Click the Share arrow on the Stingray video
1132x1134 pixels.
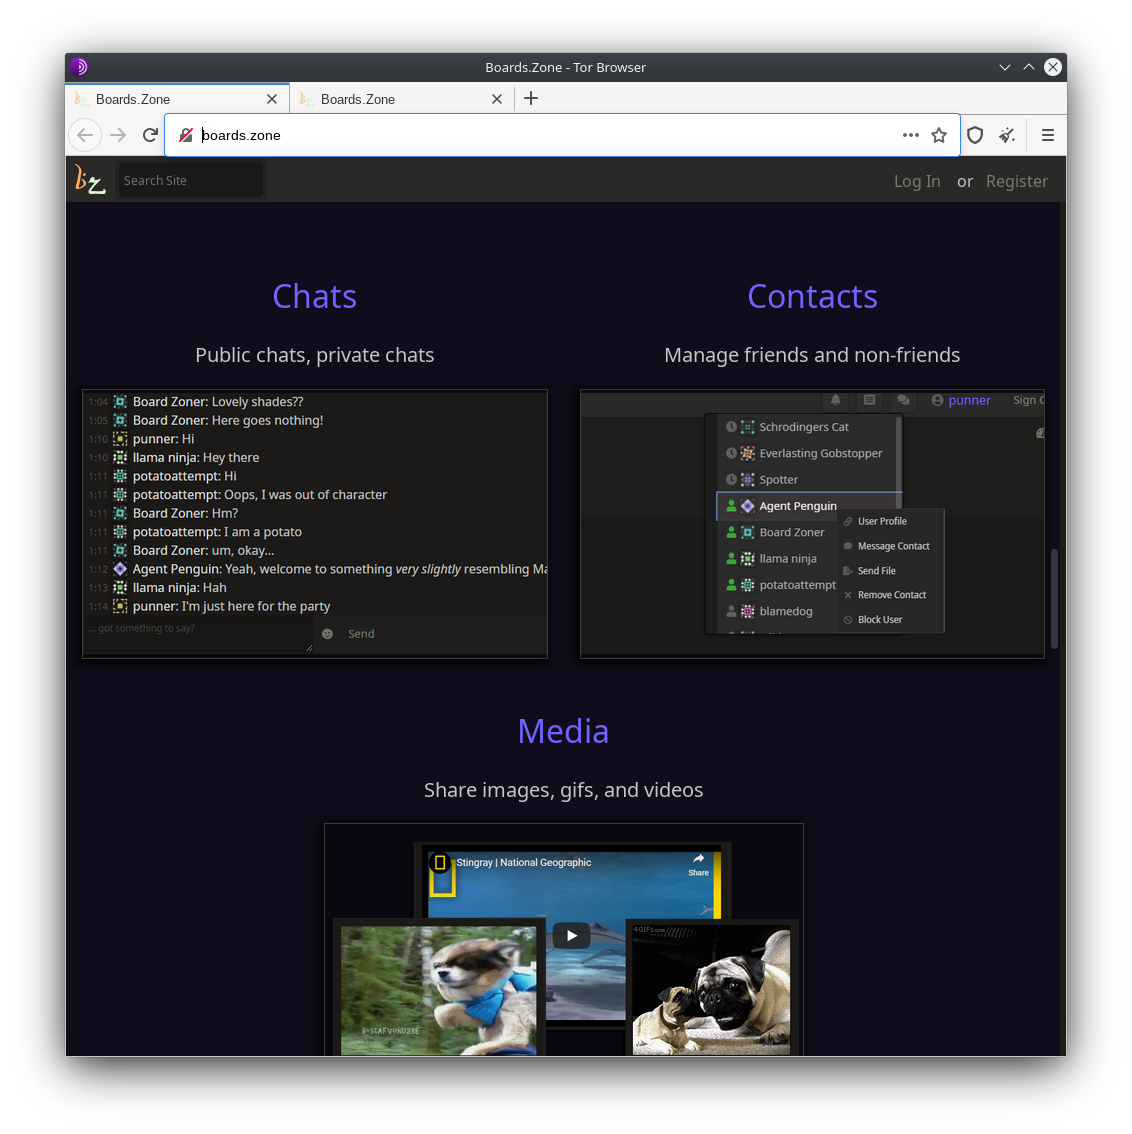point(698,864)
